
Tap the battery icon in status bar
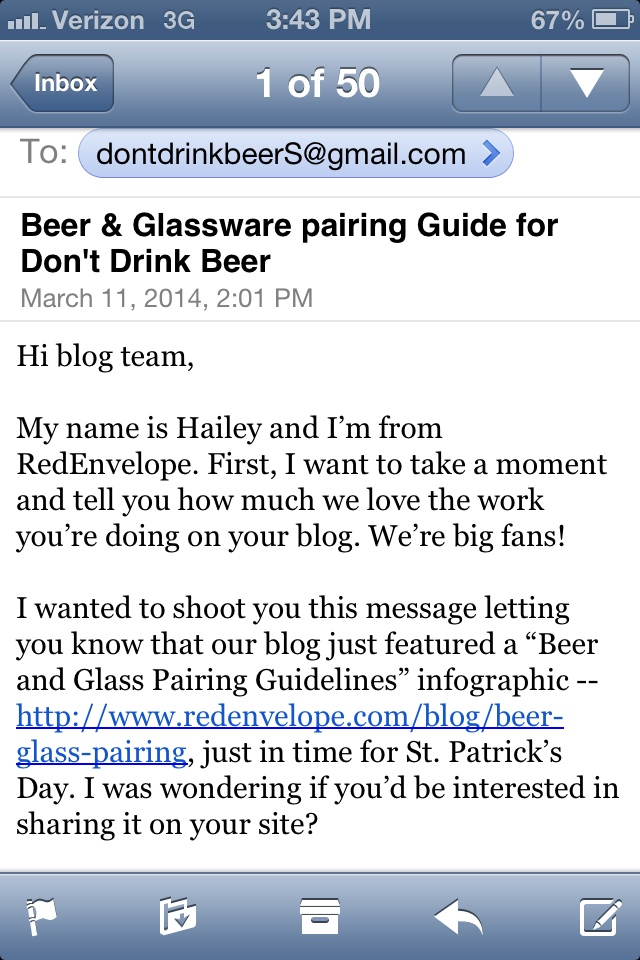tap(610, 19)
